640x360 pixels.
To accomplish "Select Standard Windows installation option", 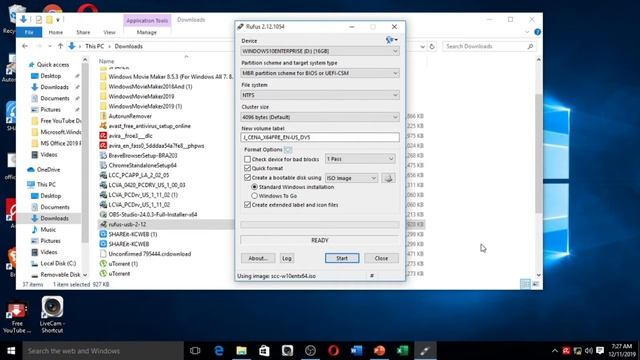I will [254, 187].
